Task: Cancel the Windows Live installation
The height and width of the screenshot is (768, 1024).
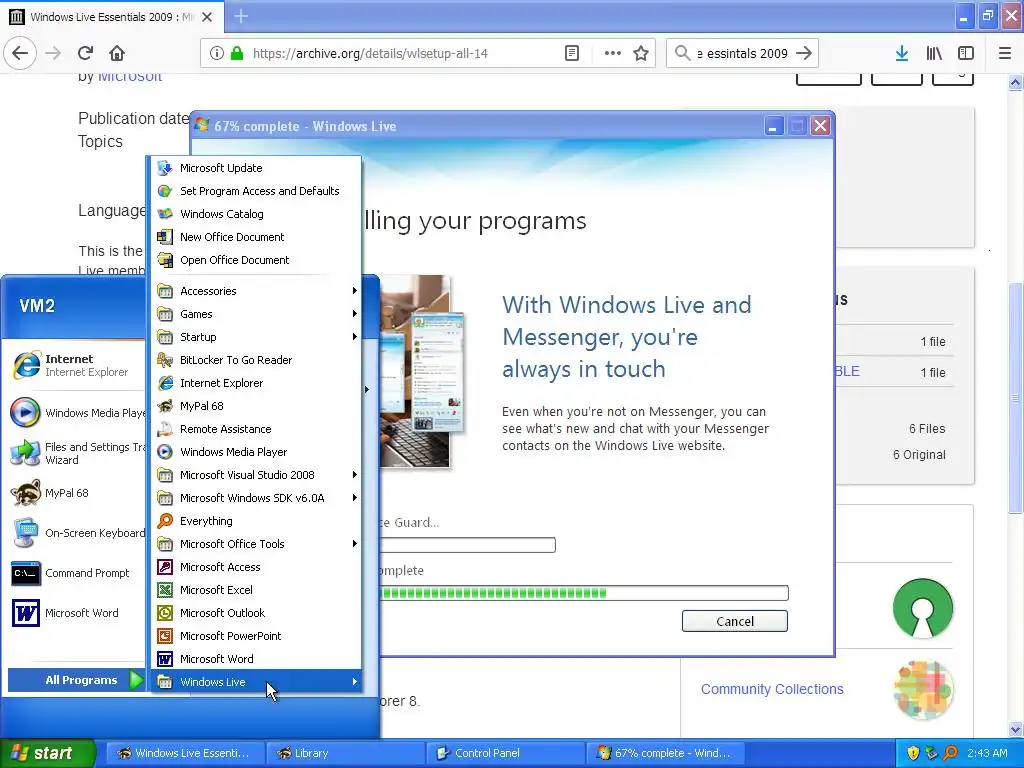Action: [735, 621]
